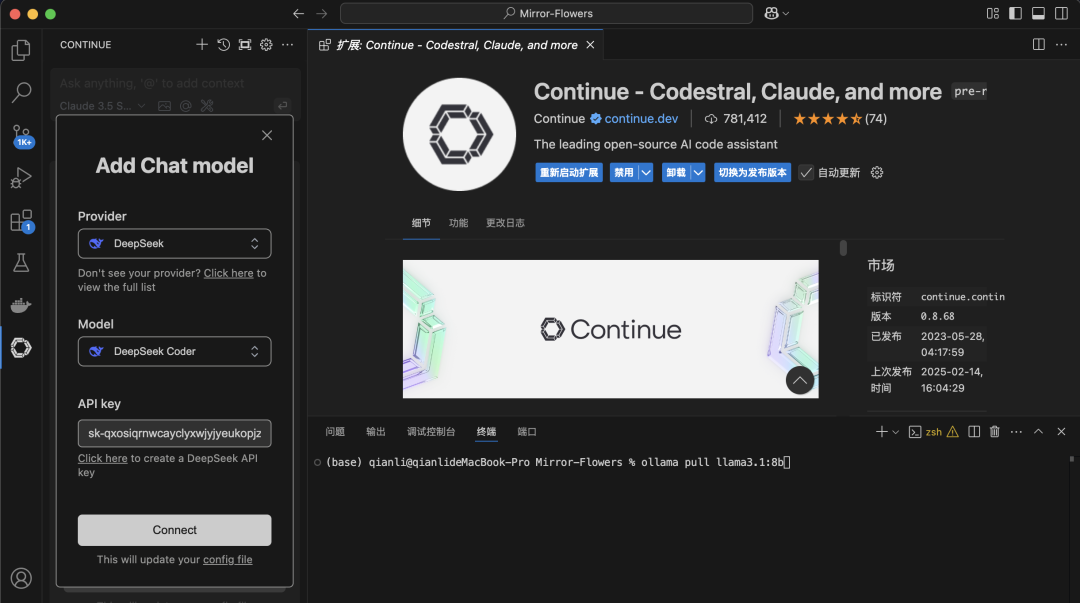Viewport: 1080px width, 603px height.
Task: Open the Docker view in the activity bar
Action: (x=21, y=305)
